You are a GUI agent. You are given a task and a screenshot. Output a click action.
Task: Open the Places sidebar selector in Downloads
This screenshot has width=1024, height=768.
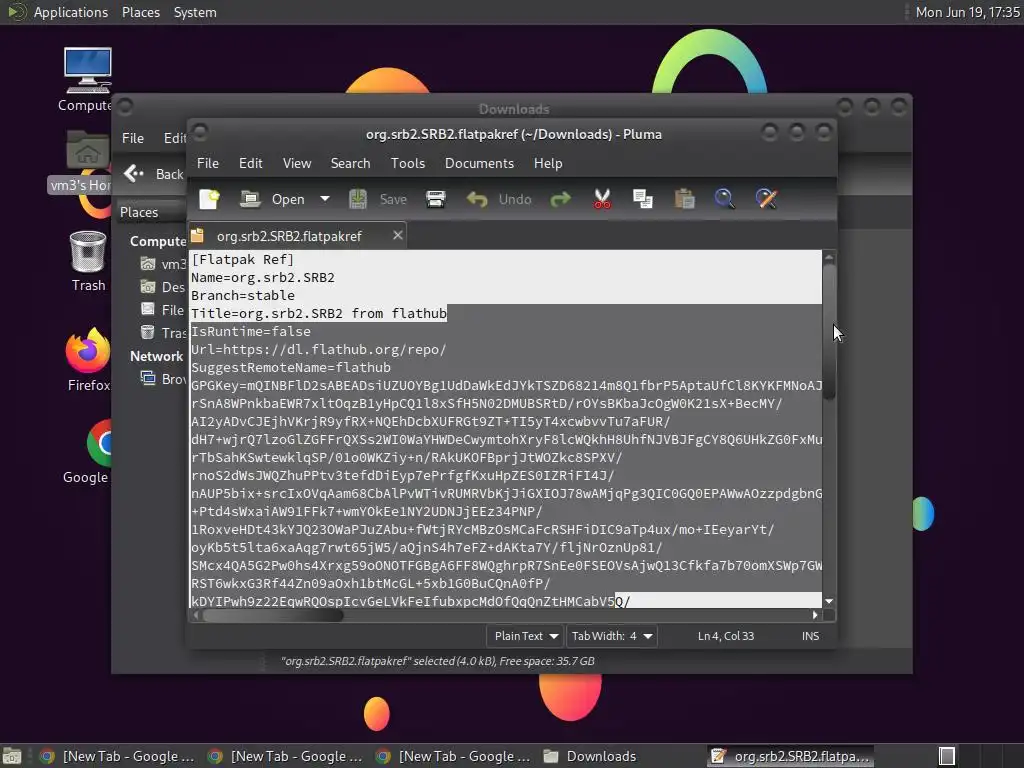(x=152, y=212)
